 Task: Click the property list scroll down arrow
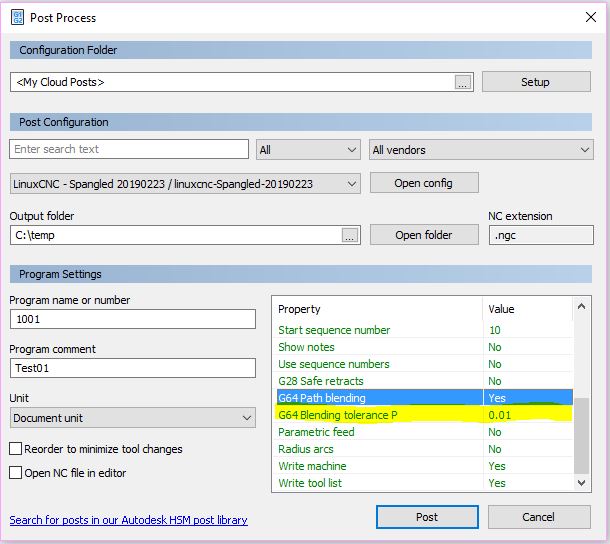(x=581, y=483)
